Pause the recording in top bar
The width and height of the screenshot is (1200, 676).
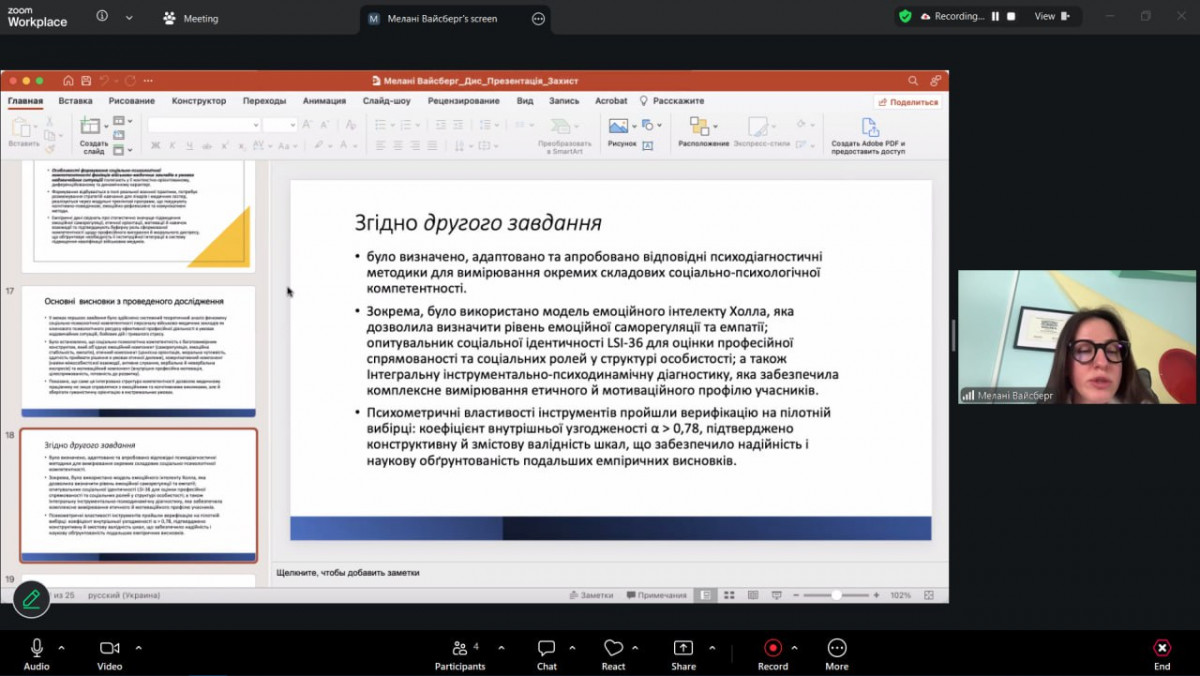pos(995,17)
